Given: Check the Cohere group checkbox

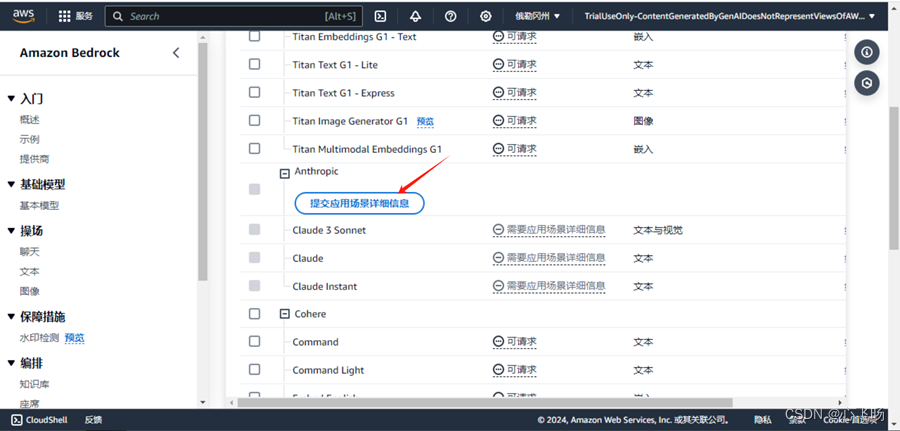Looking at the screenshot, I should pyautogui.click(x=254, y=314).
